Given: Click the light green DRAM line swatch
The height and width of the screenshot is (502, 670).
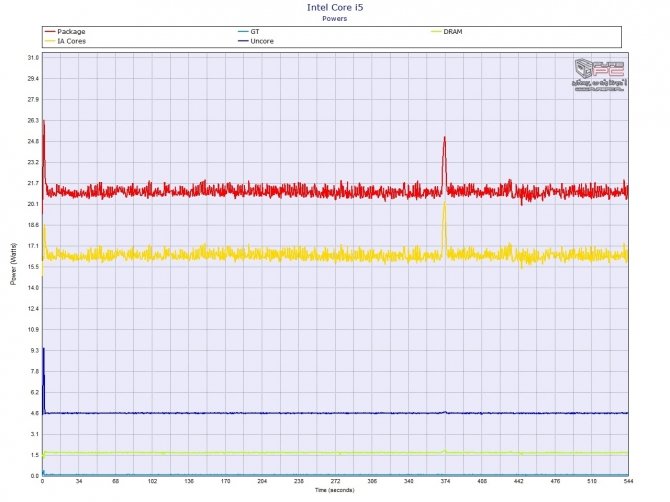Looking at the screenshot, I should point(436,32).
